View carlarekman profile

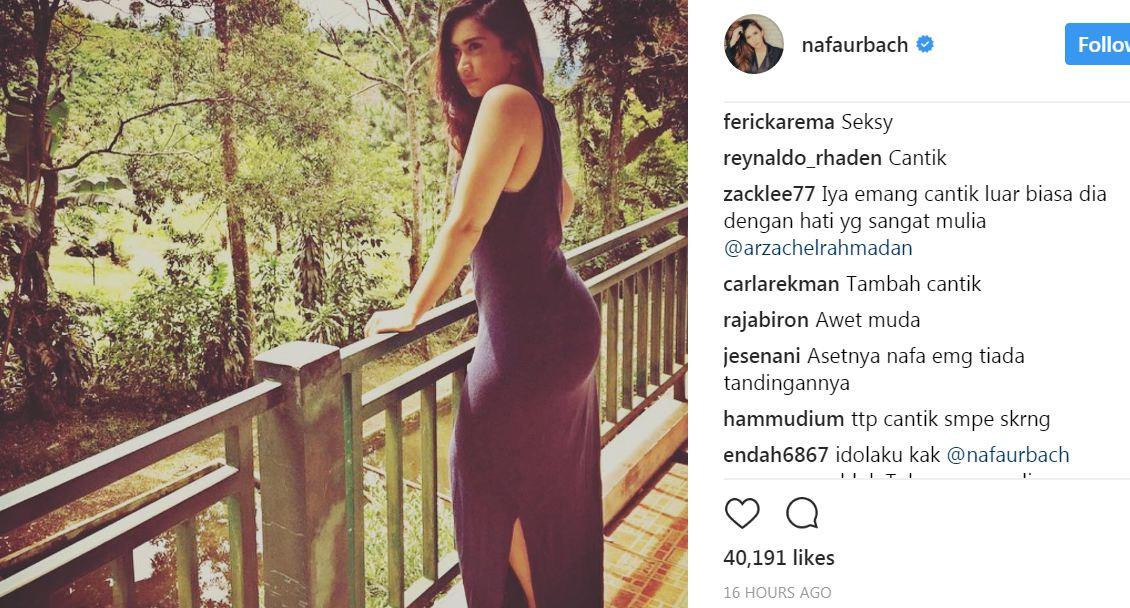pos(781,284)
